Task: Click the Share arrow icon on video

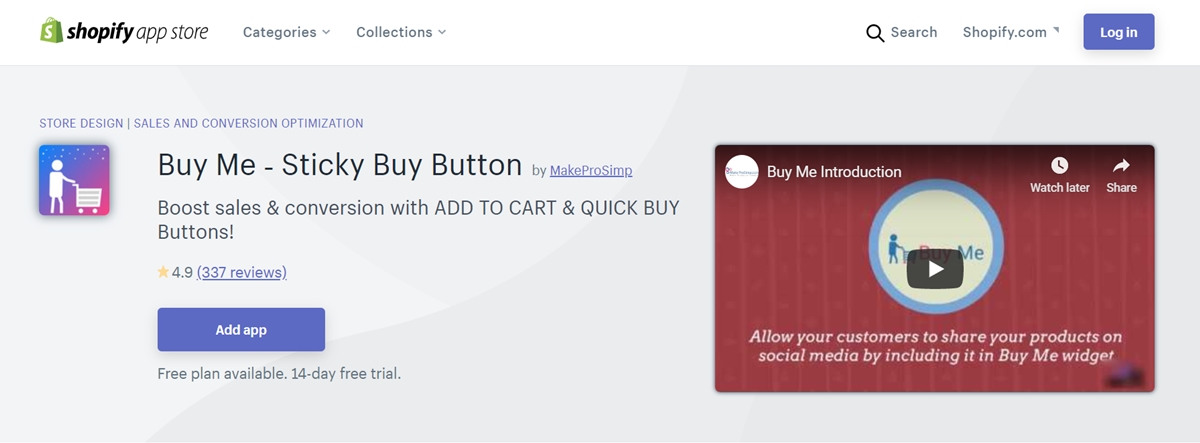Action: 1121,165
